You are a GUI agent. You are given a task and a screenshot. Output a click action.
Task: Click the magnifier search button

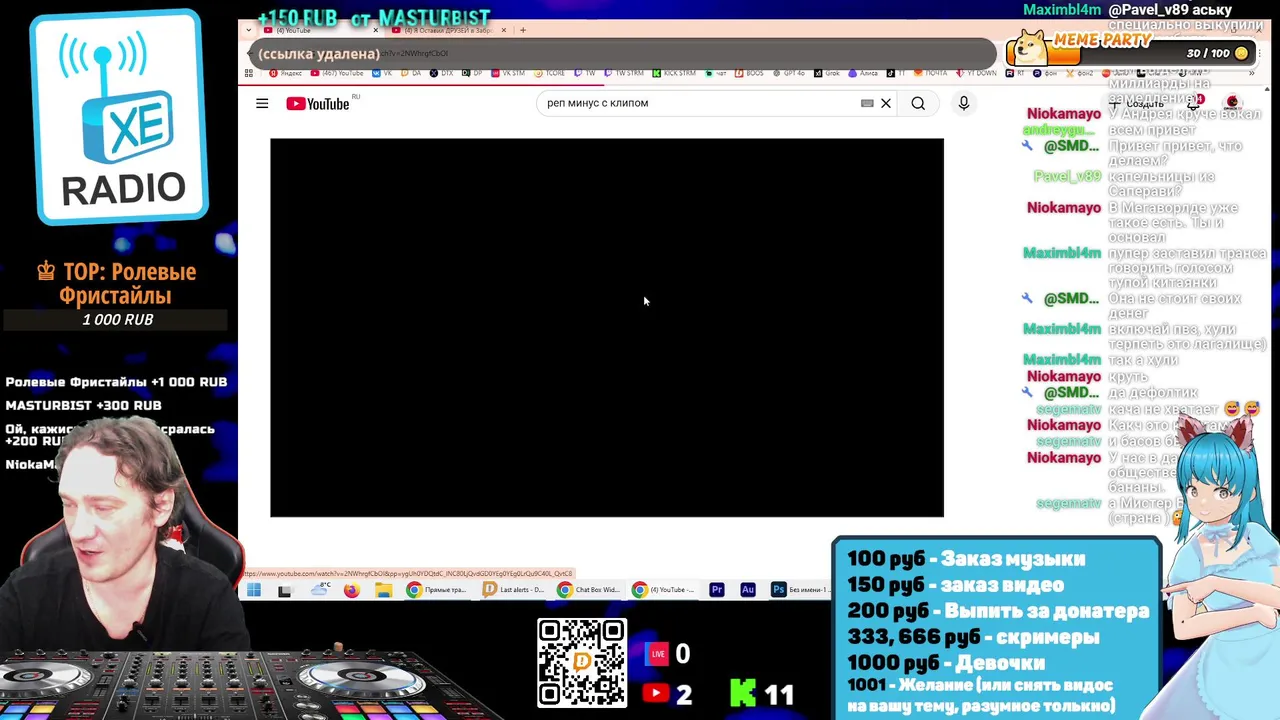(918, 103)
